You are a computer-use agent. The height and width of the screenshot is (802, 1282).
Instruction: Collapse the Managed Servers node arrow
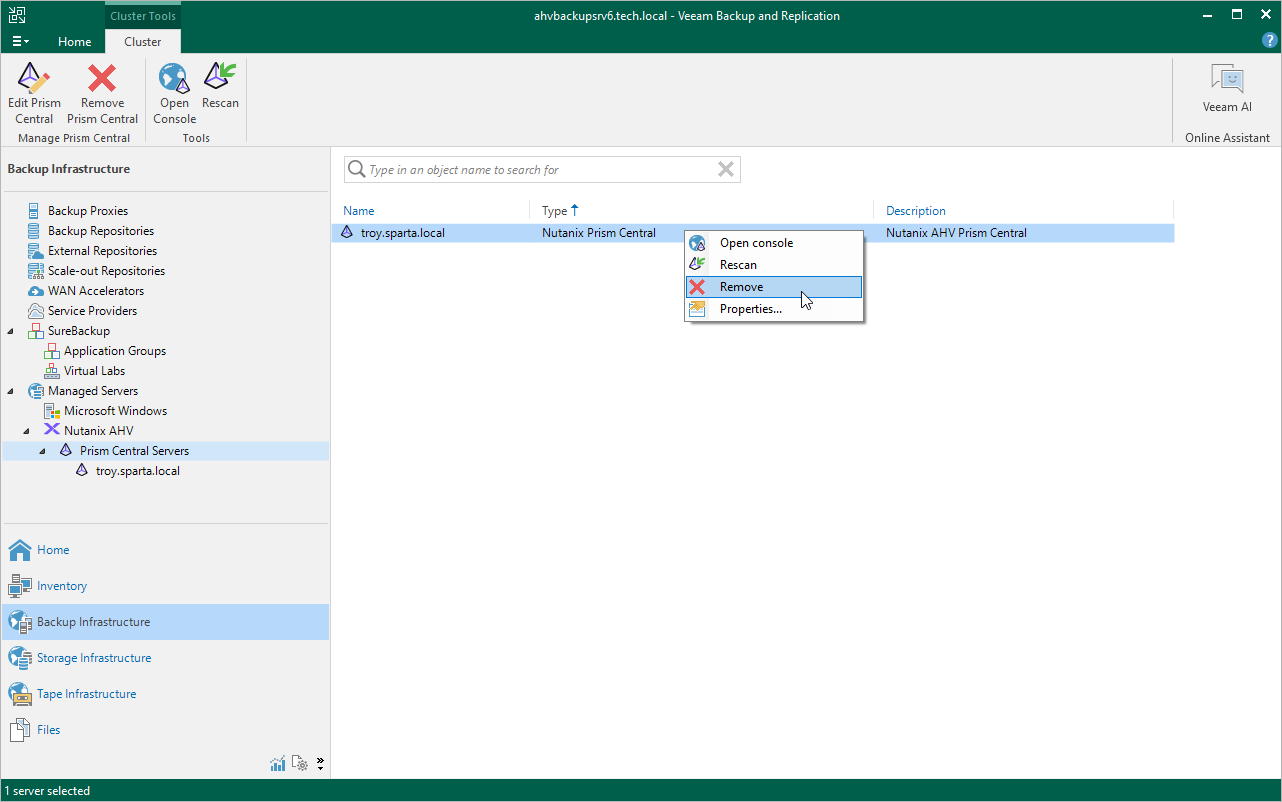[x=11, y=391]
